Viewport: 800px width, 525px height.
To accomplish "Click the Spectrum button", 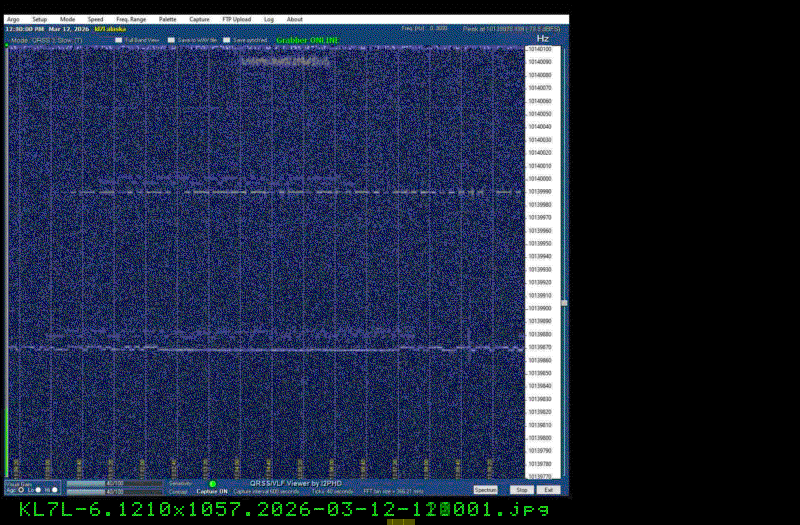I will (485, 490).
